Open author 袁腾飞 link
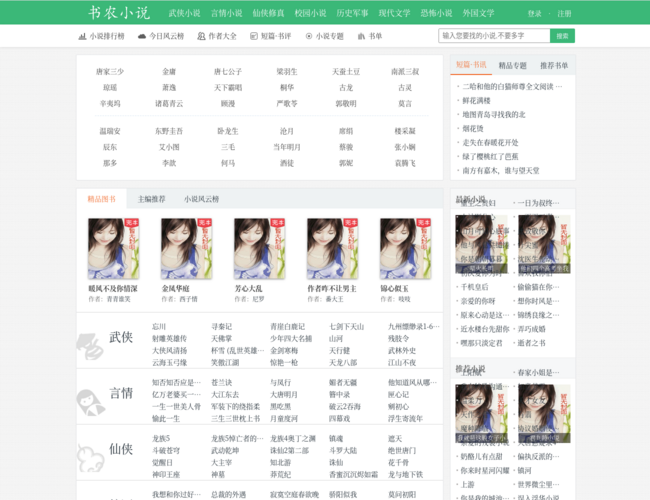Screen dimensions: 650x500 [x=405, y=163]
